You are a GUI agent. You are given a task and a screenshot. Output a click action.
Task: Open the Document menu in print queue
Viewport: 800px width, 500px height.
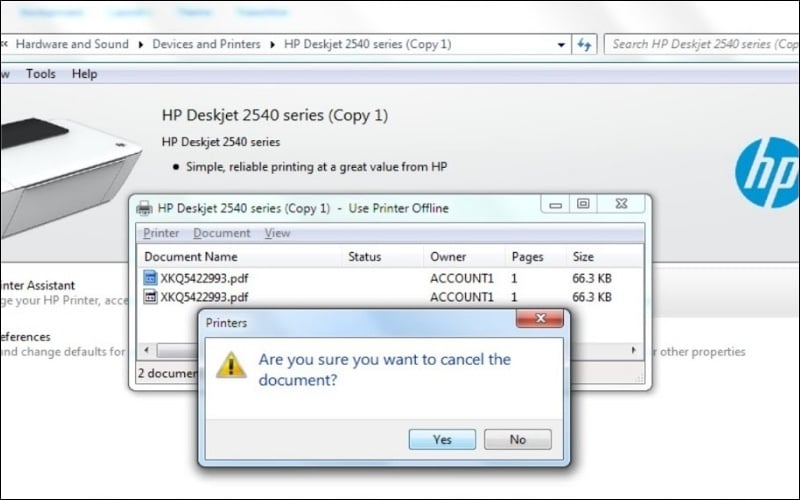pyautogui.click(x=222, y=233)
